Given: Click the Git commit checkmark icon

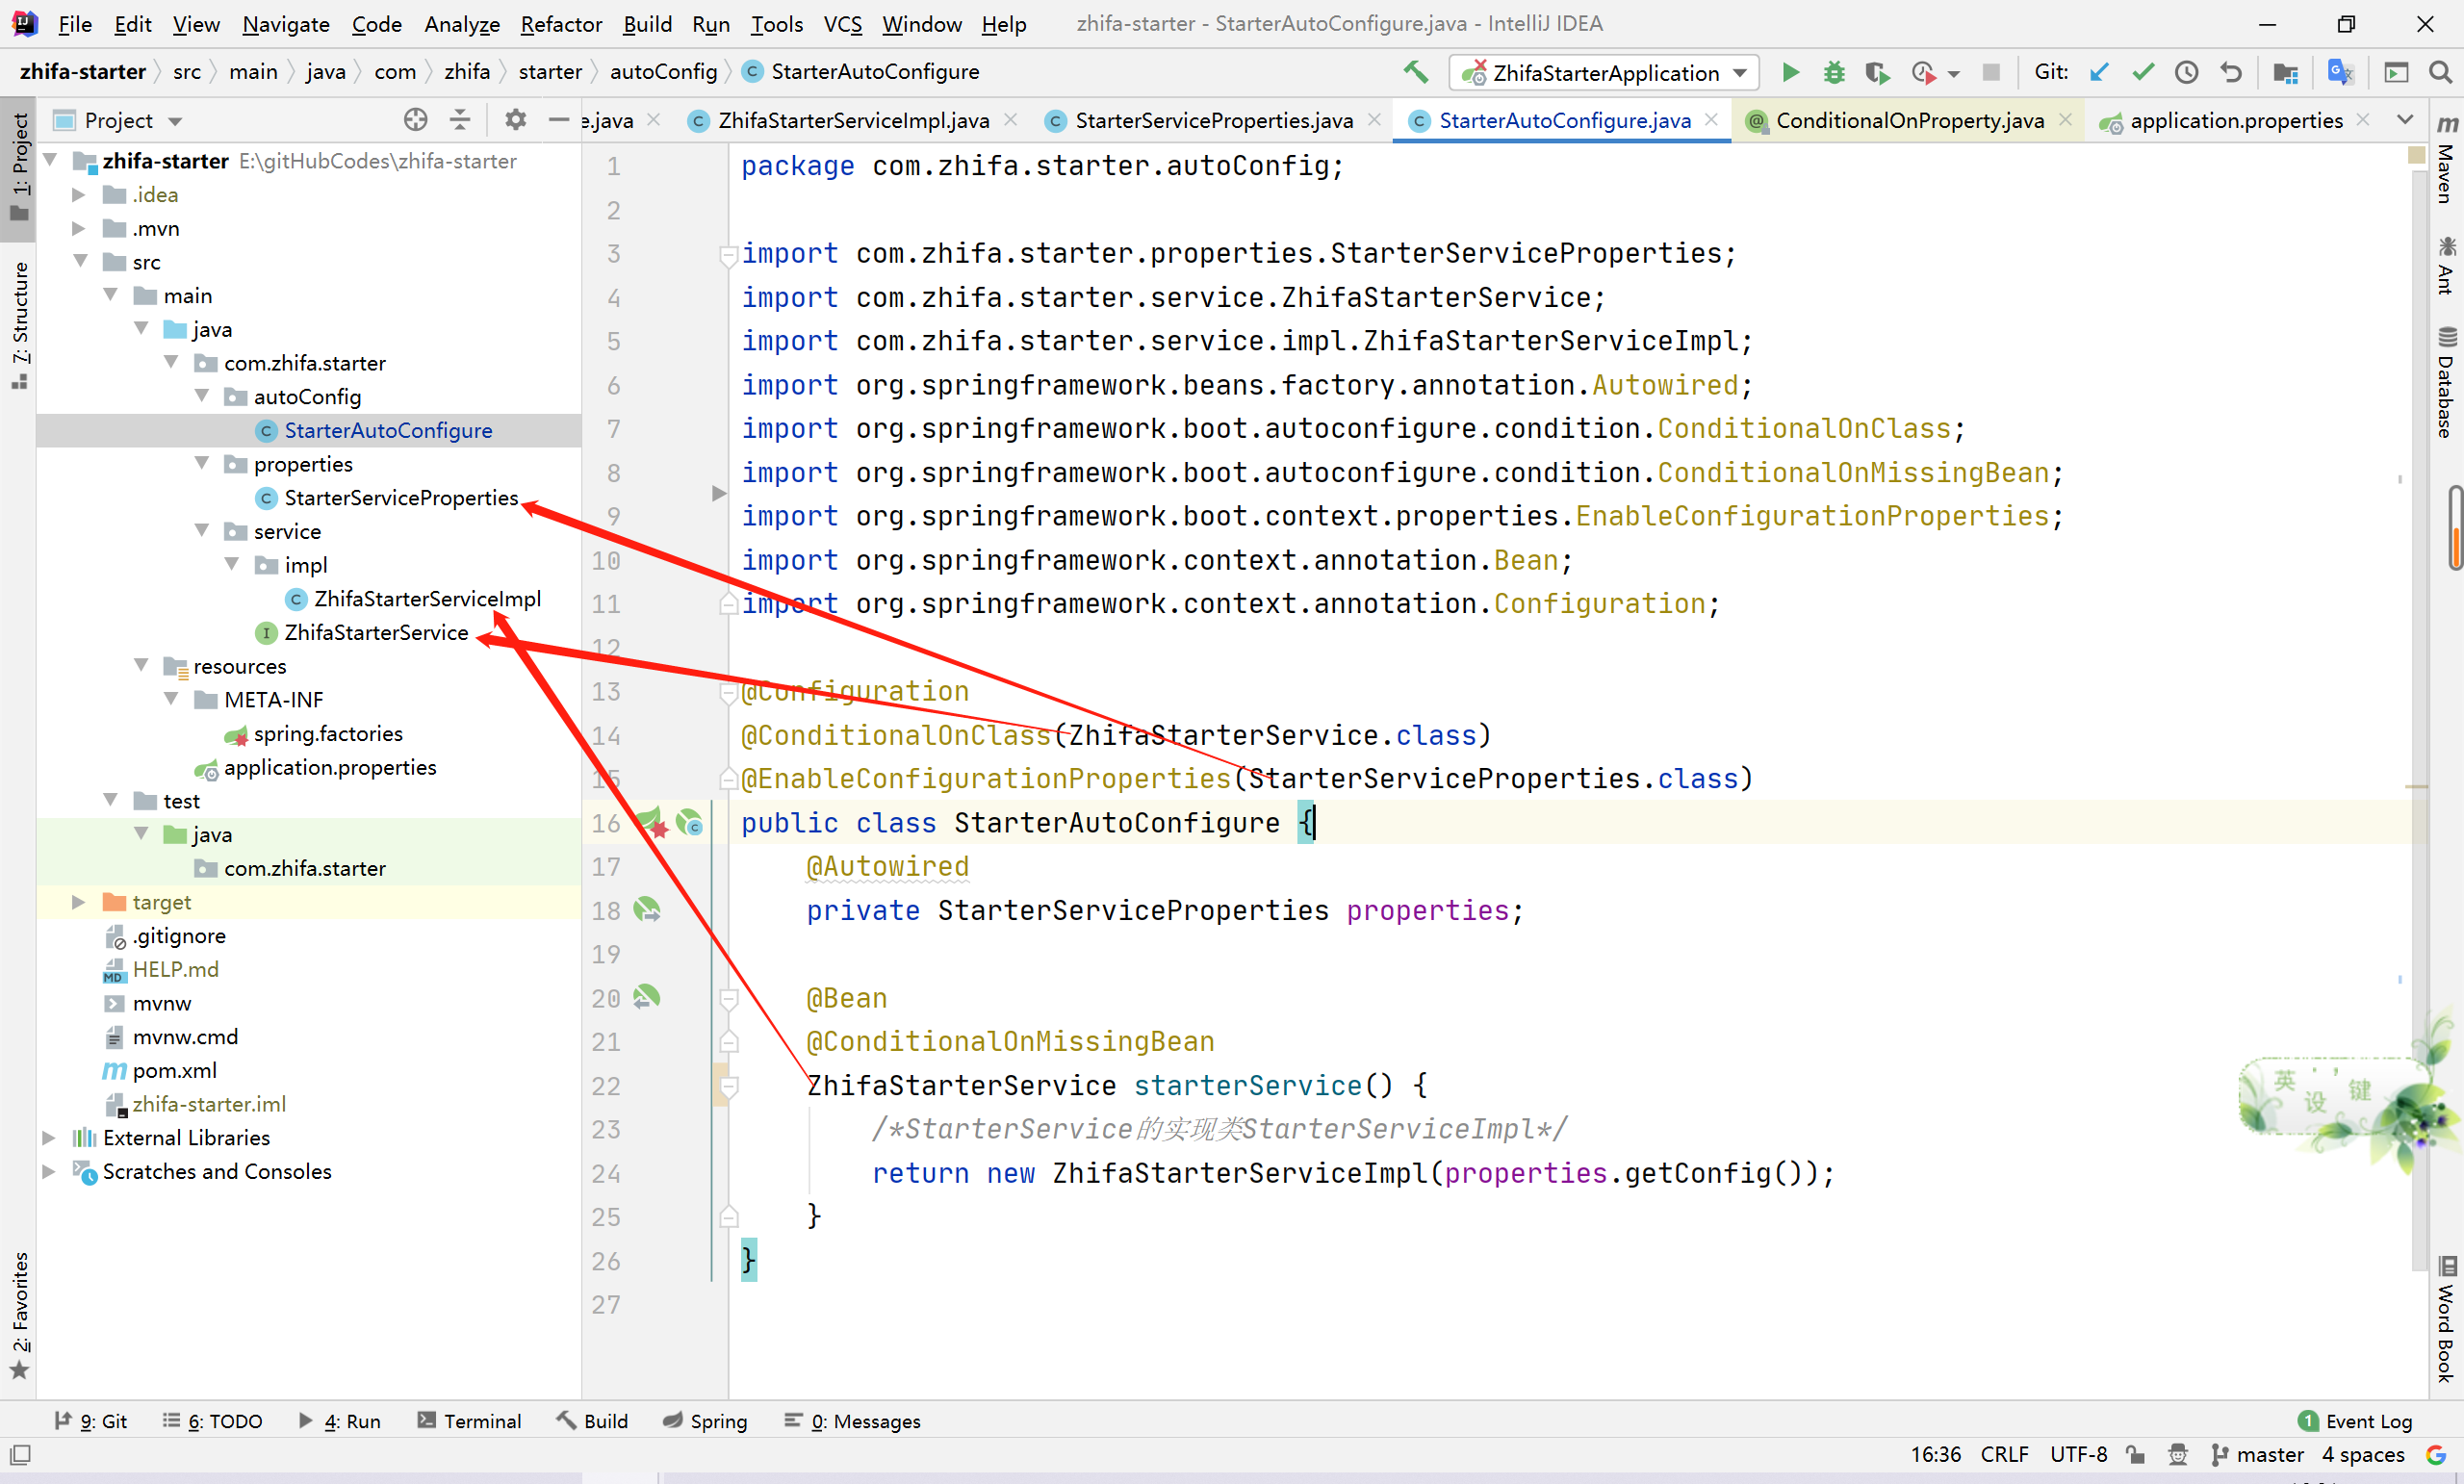Looking at the screenshot, I should click(2142, 72).
